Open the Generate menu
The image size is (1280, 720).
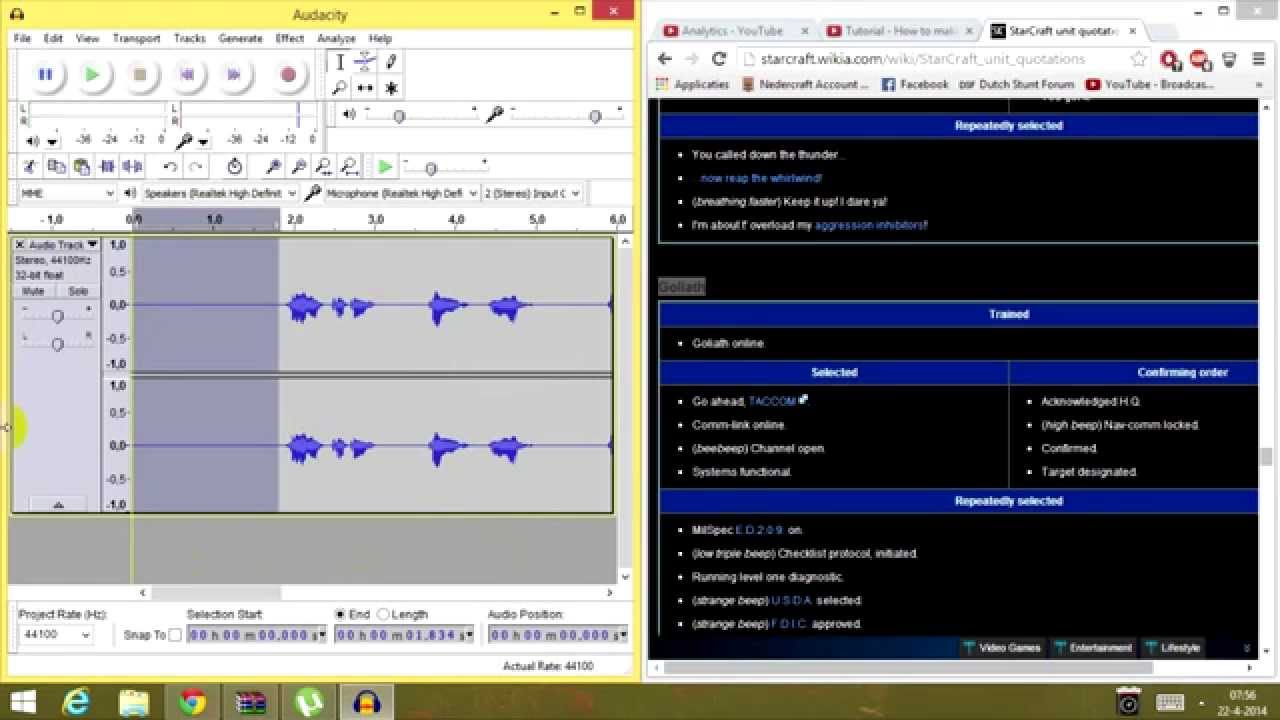tap(241, 38)
